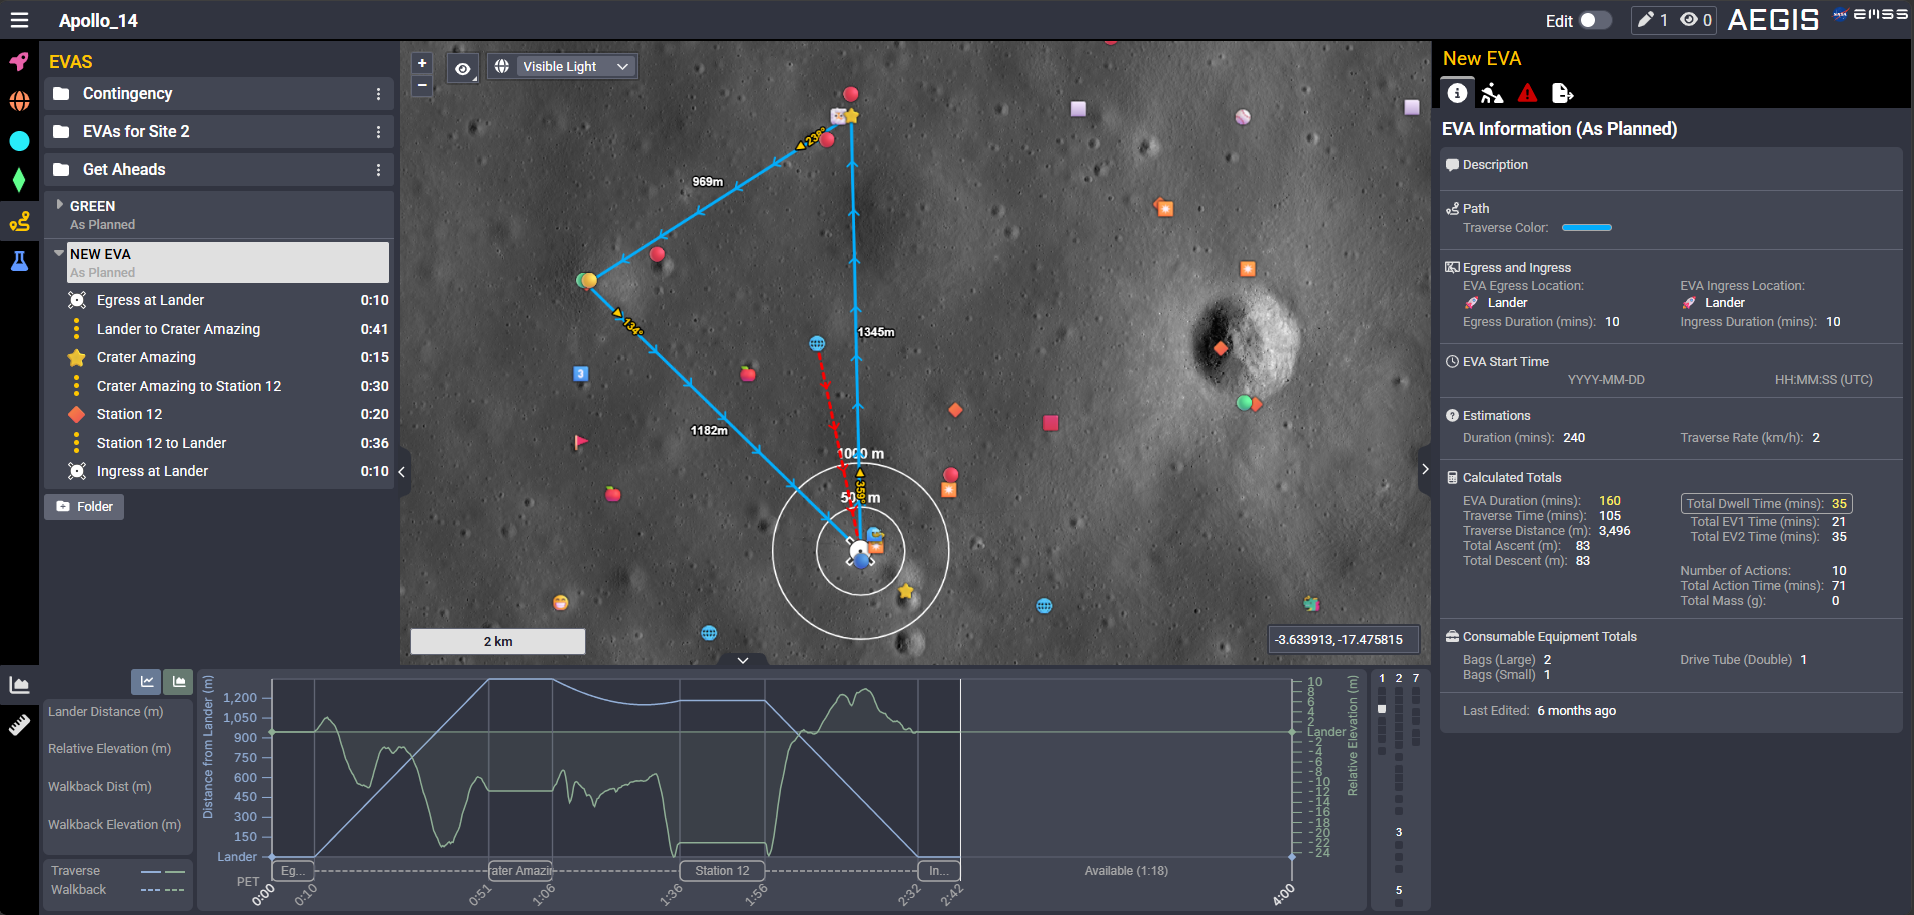
Task: Toggle the Edit mode switch
Action: coord(1594,20)
